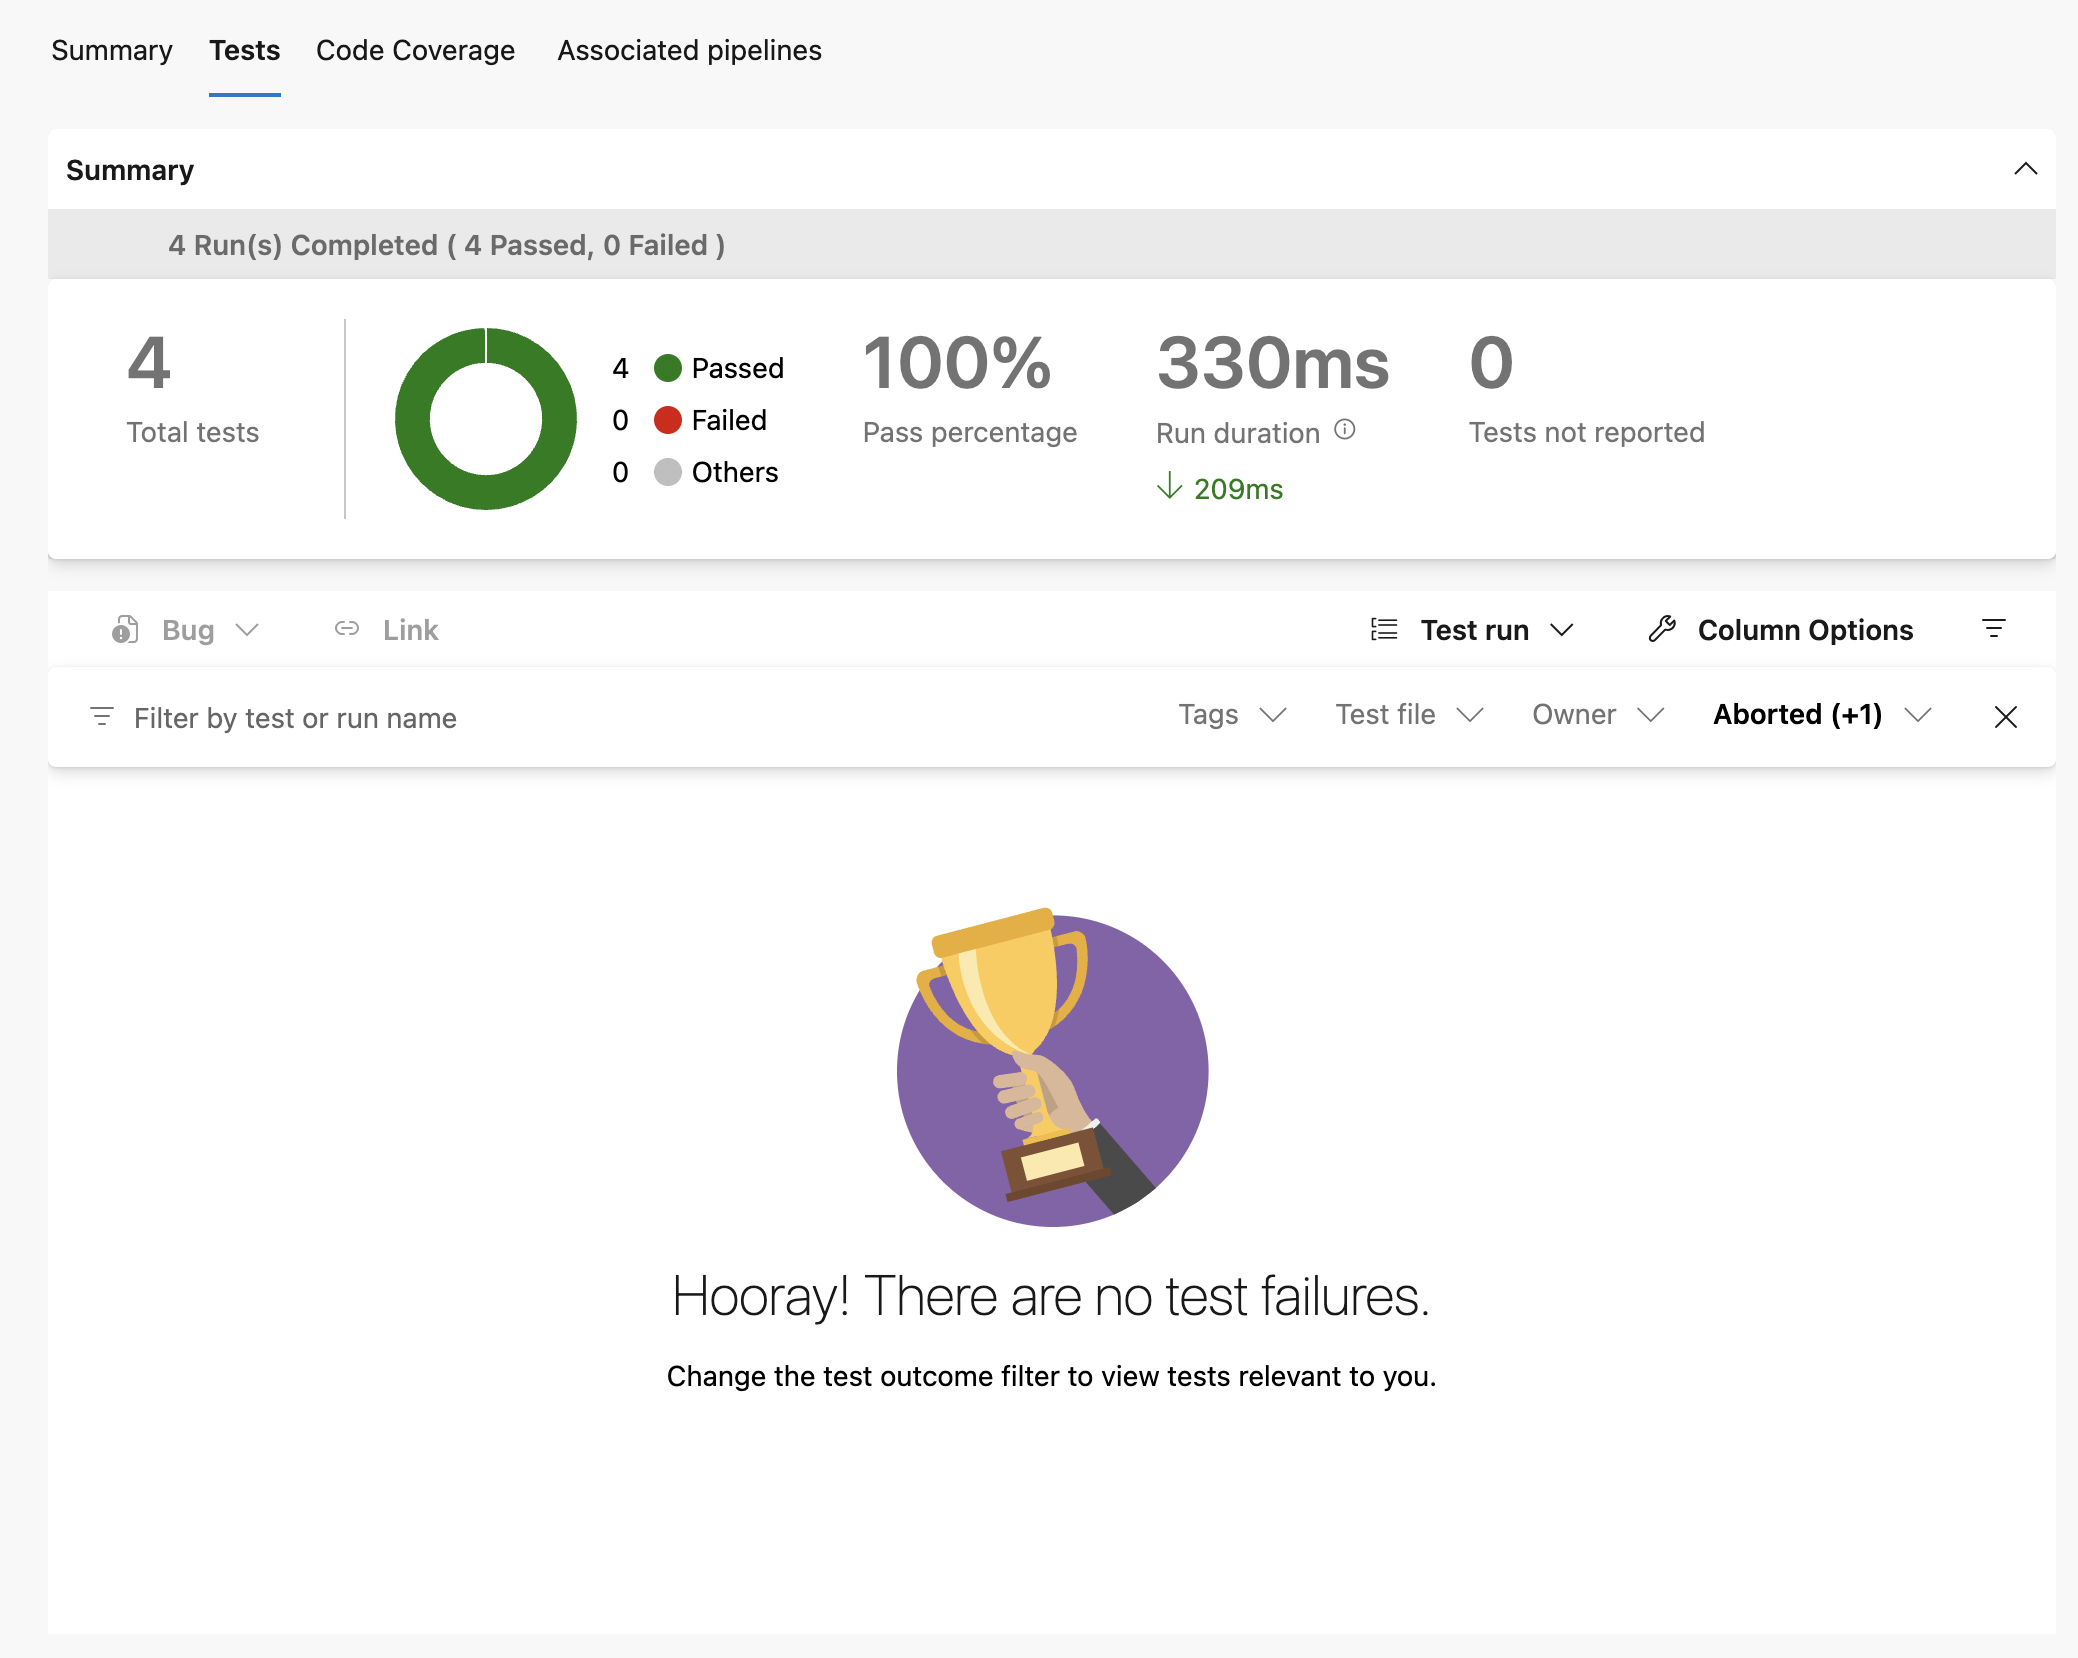Click the Total tests label

tap(193, 433)
